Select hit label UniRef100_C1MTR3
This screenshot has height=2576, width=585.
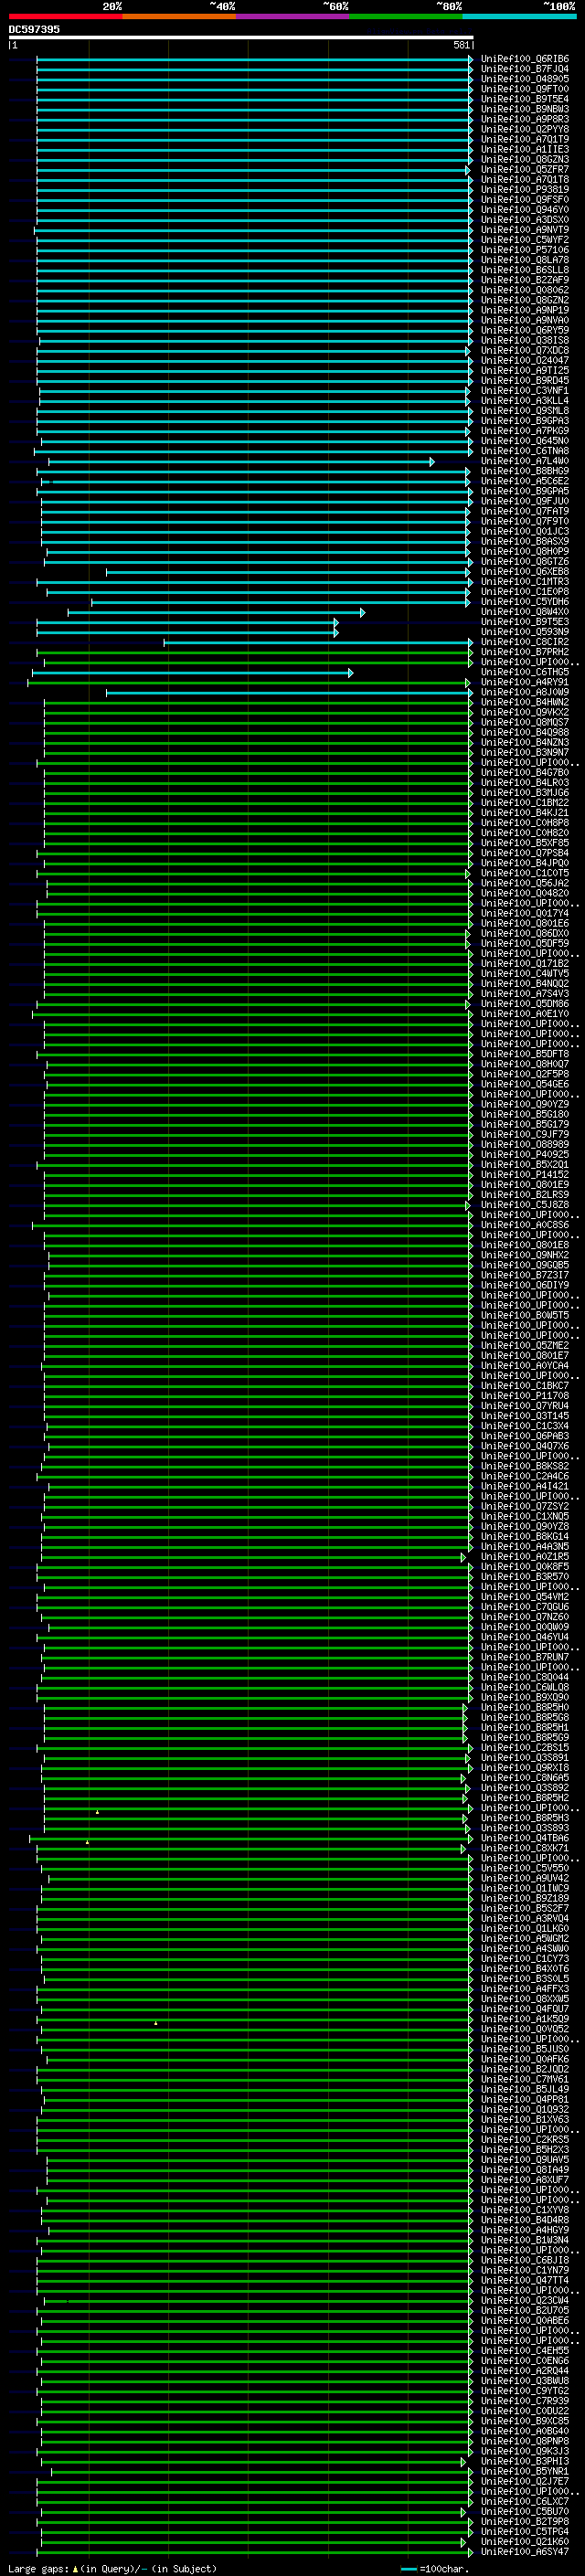(525, 582)
